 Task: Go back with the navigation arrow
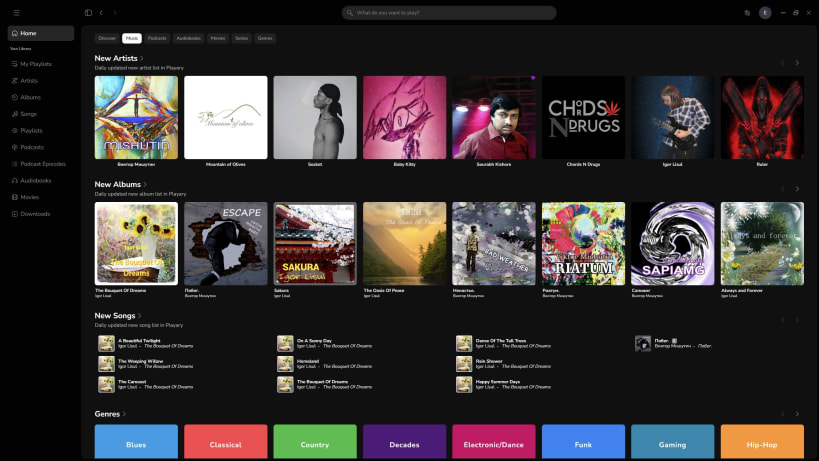[x=101, y=13]
